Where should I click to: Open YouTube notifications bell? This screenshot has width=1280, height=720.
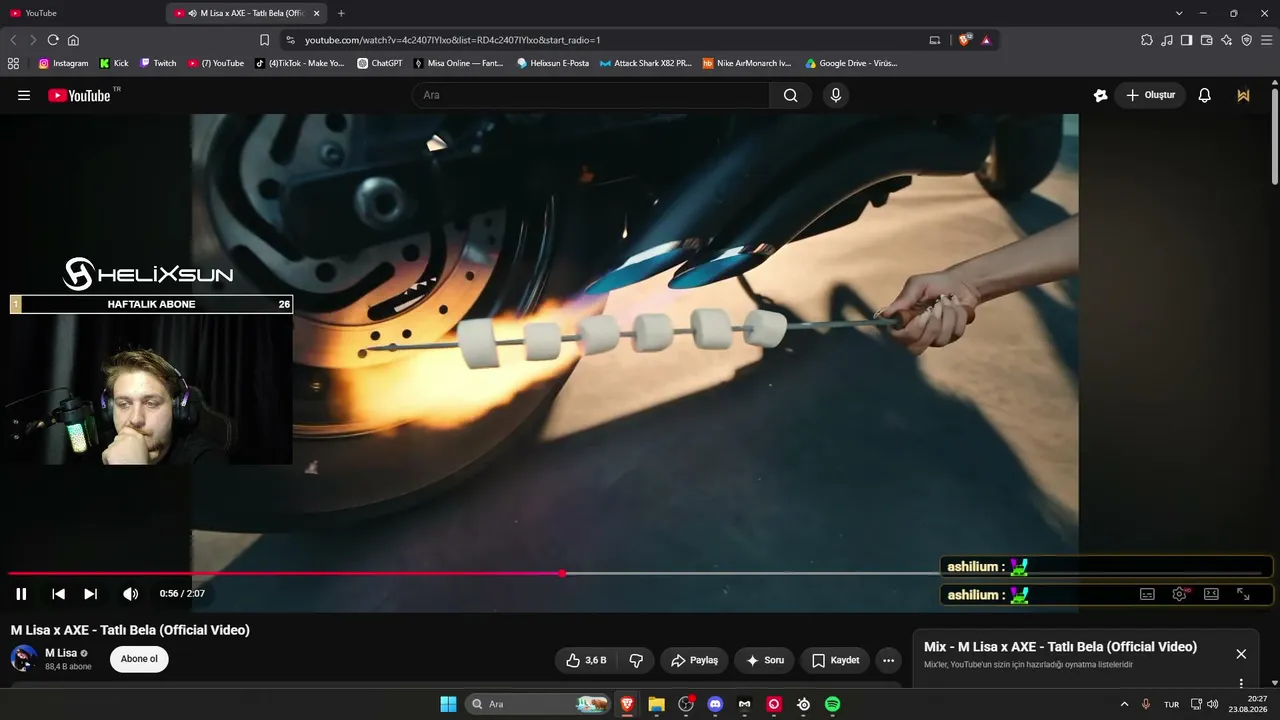(x=1205, y=95)
